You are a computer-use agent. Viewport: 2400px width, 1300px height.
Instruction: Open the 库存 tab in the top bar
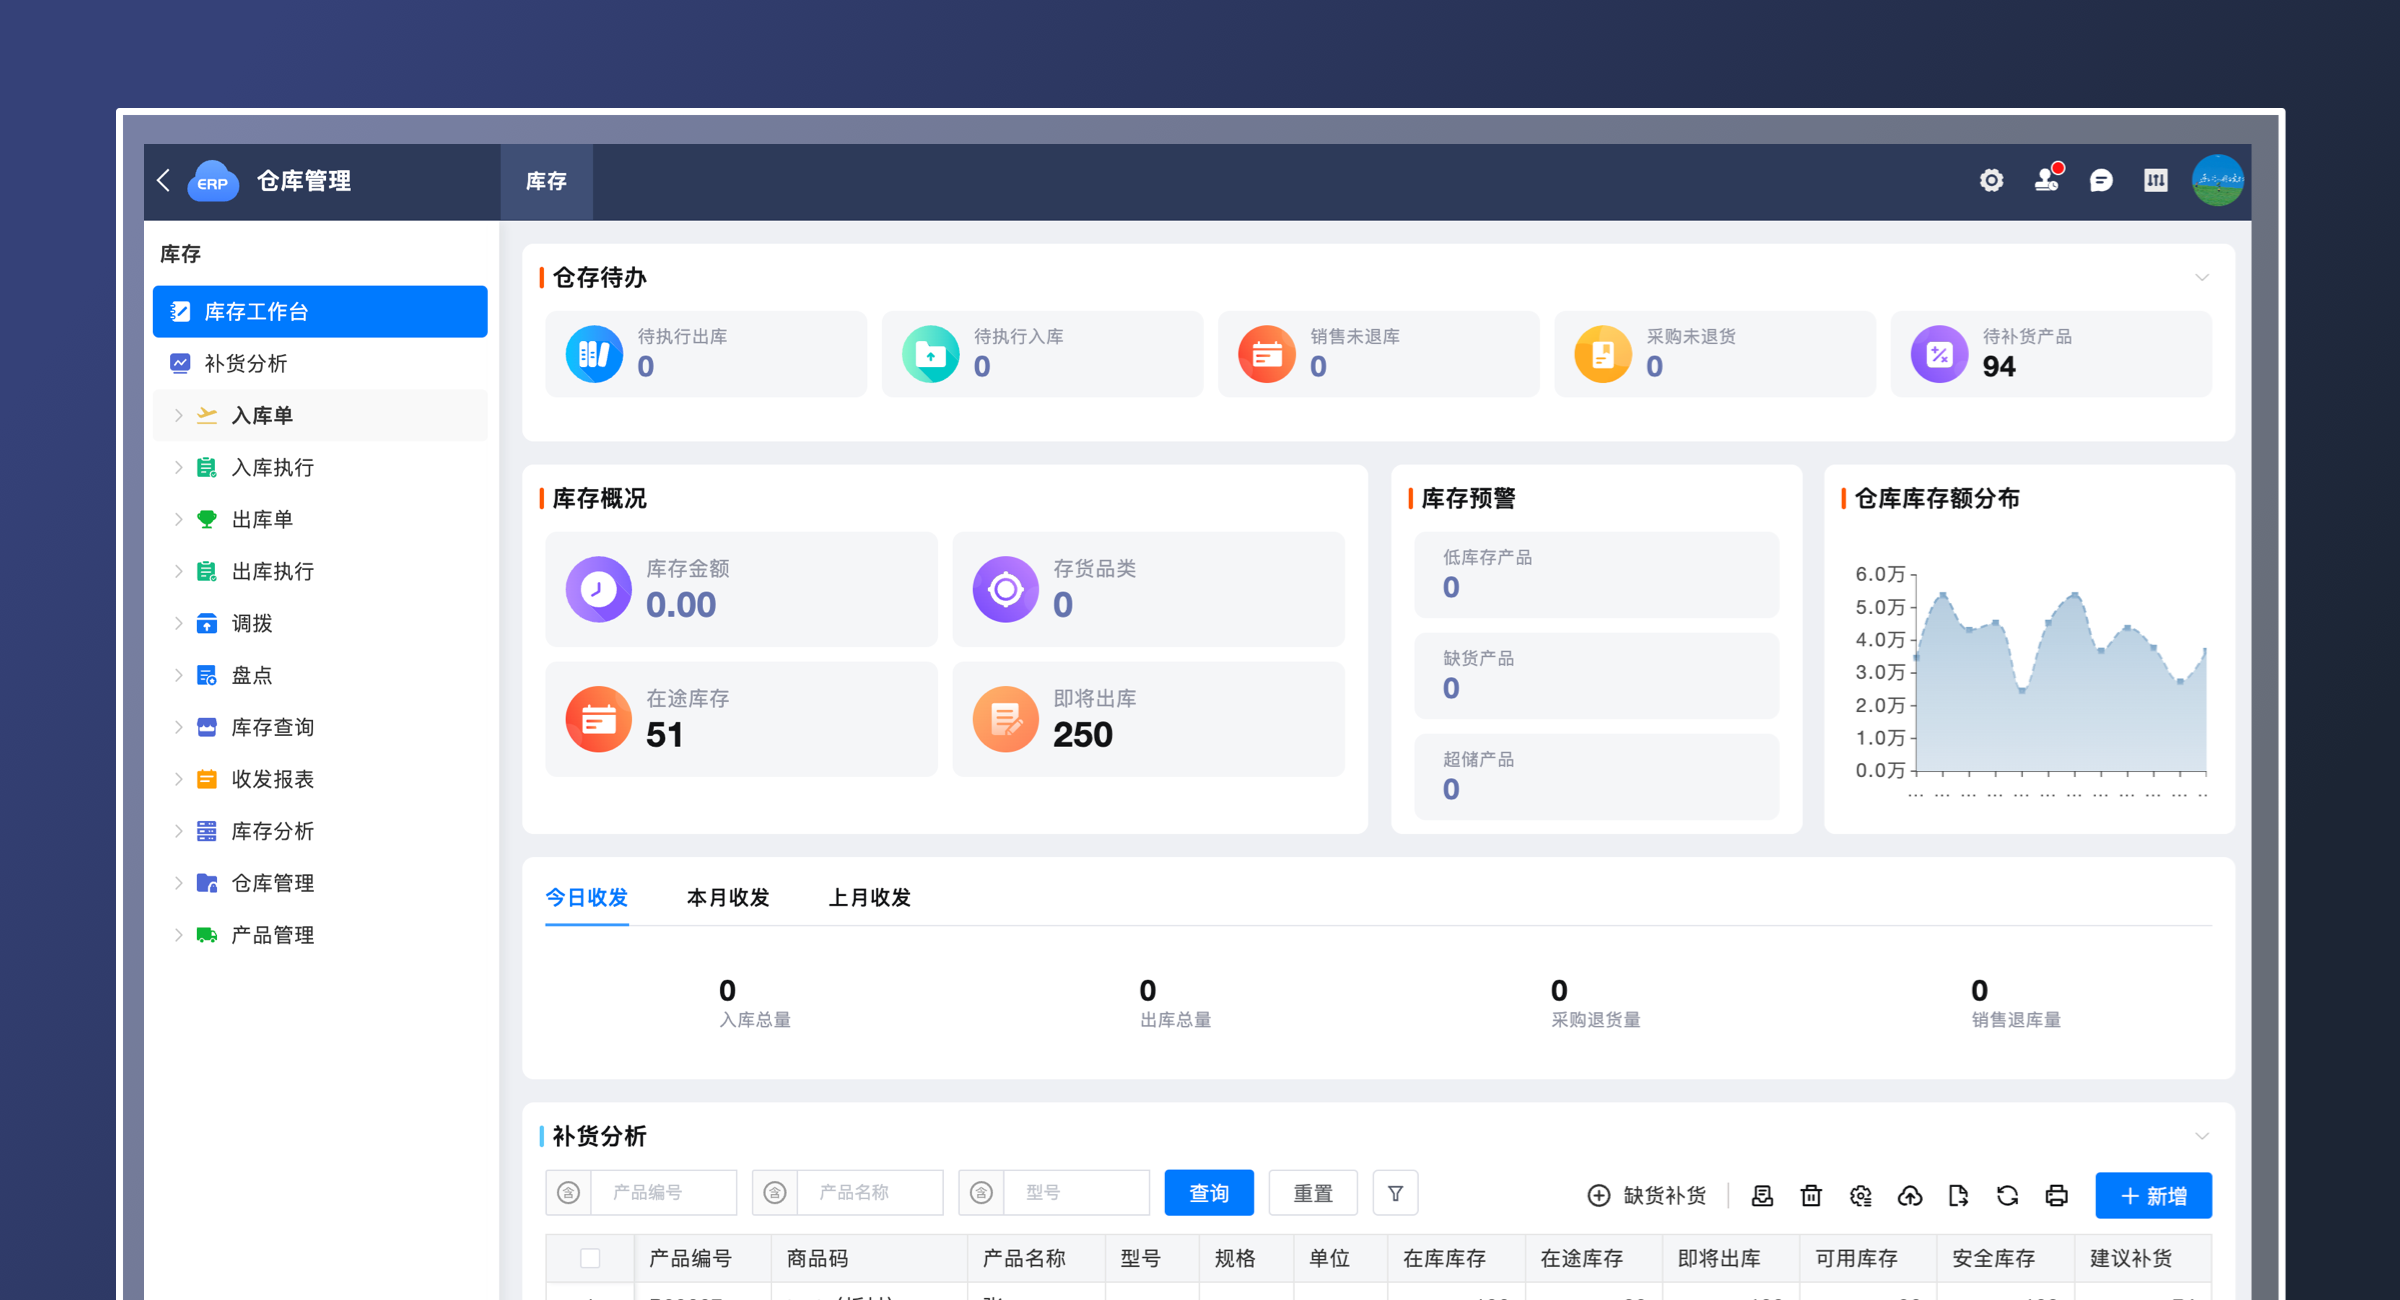pos(545,181)
